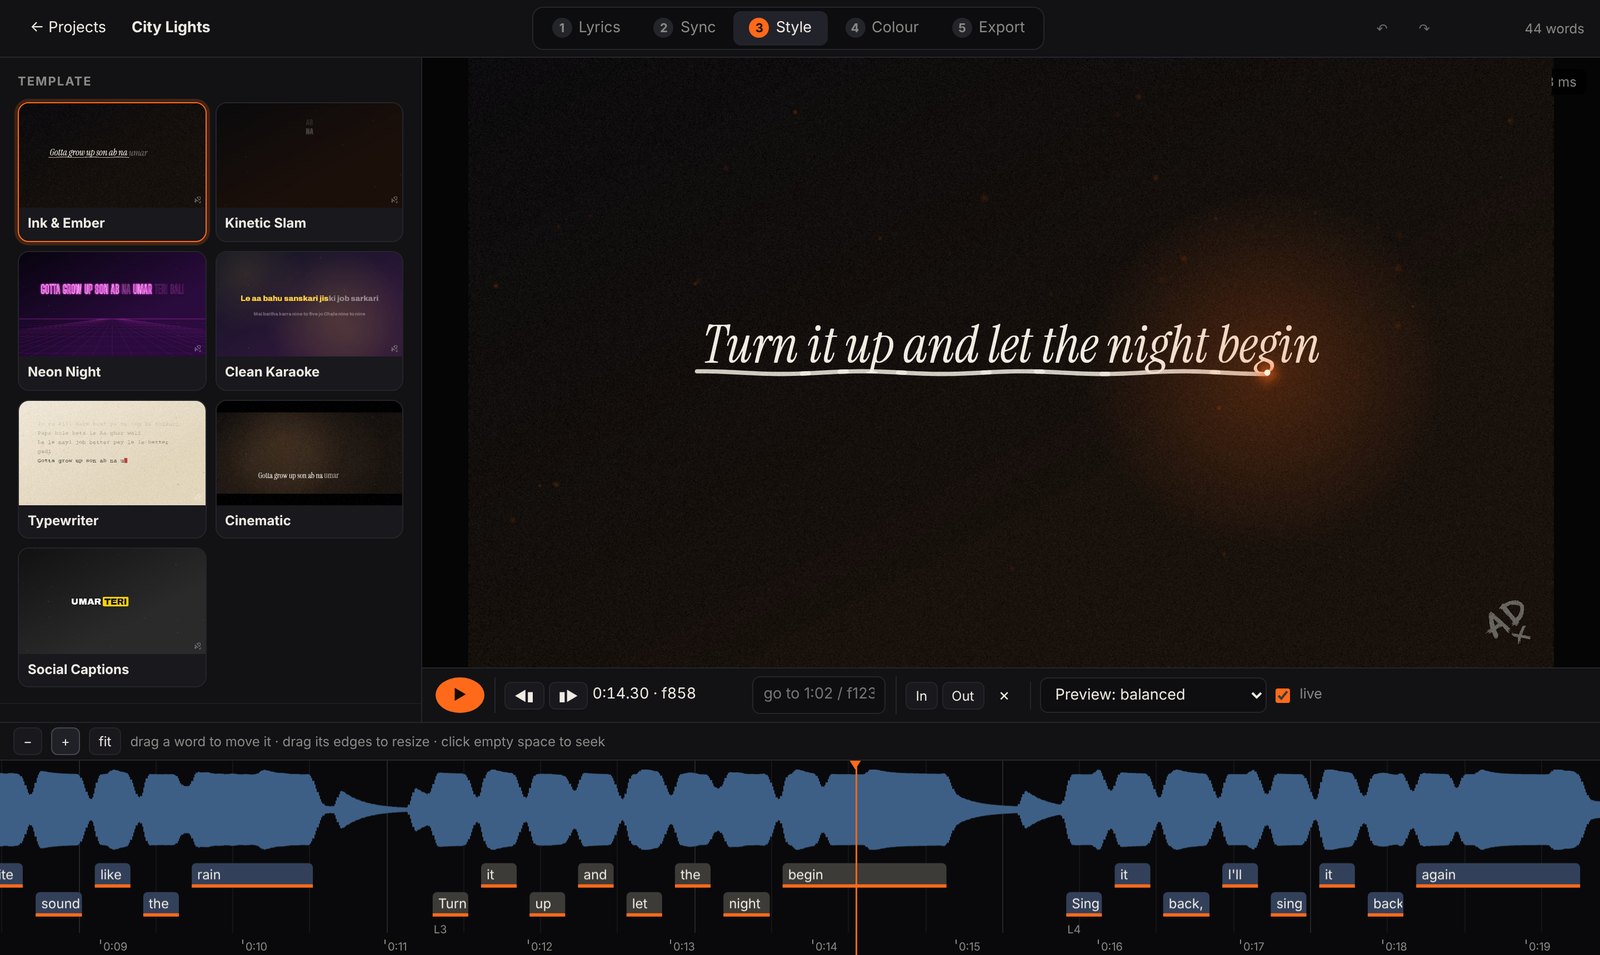
Task: Select the word block 'night'
Action: click(x=746, y=904)
